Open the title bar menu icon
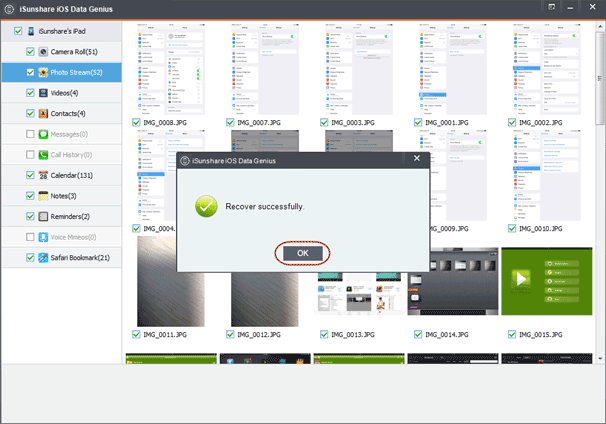The image size is (606, 424). coord(552,7)
